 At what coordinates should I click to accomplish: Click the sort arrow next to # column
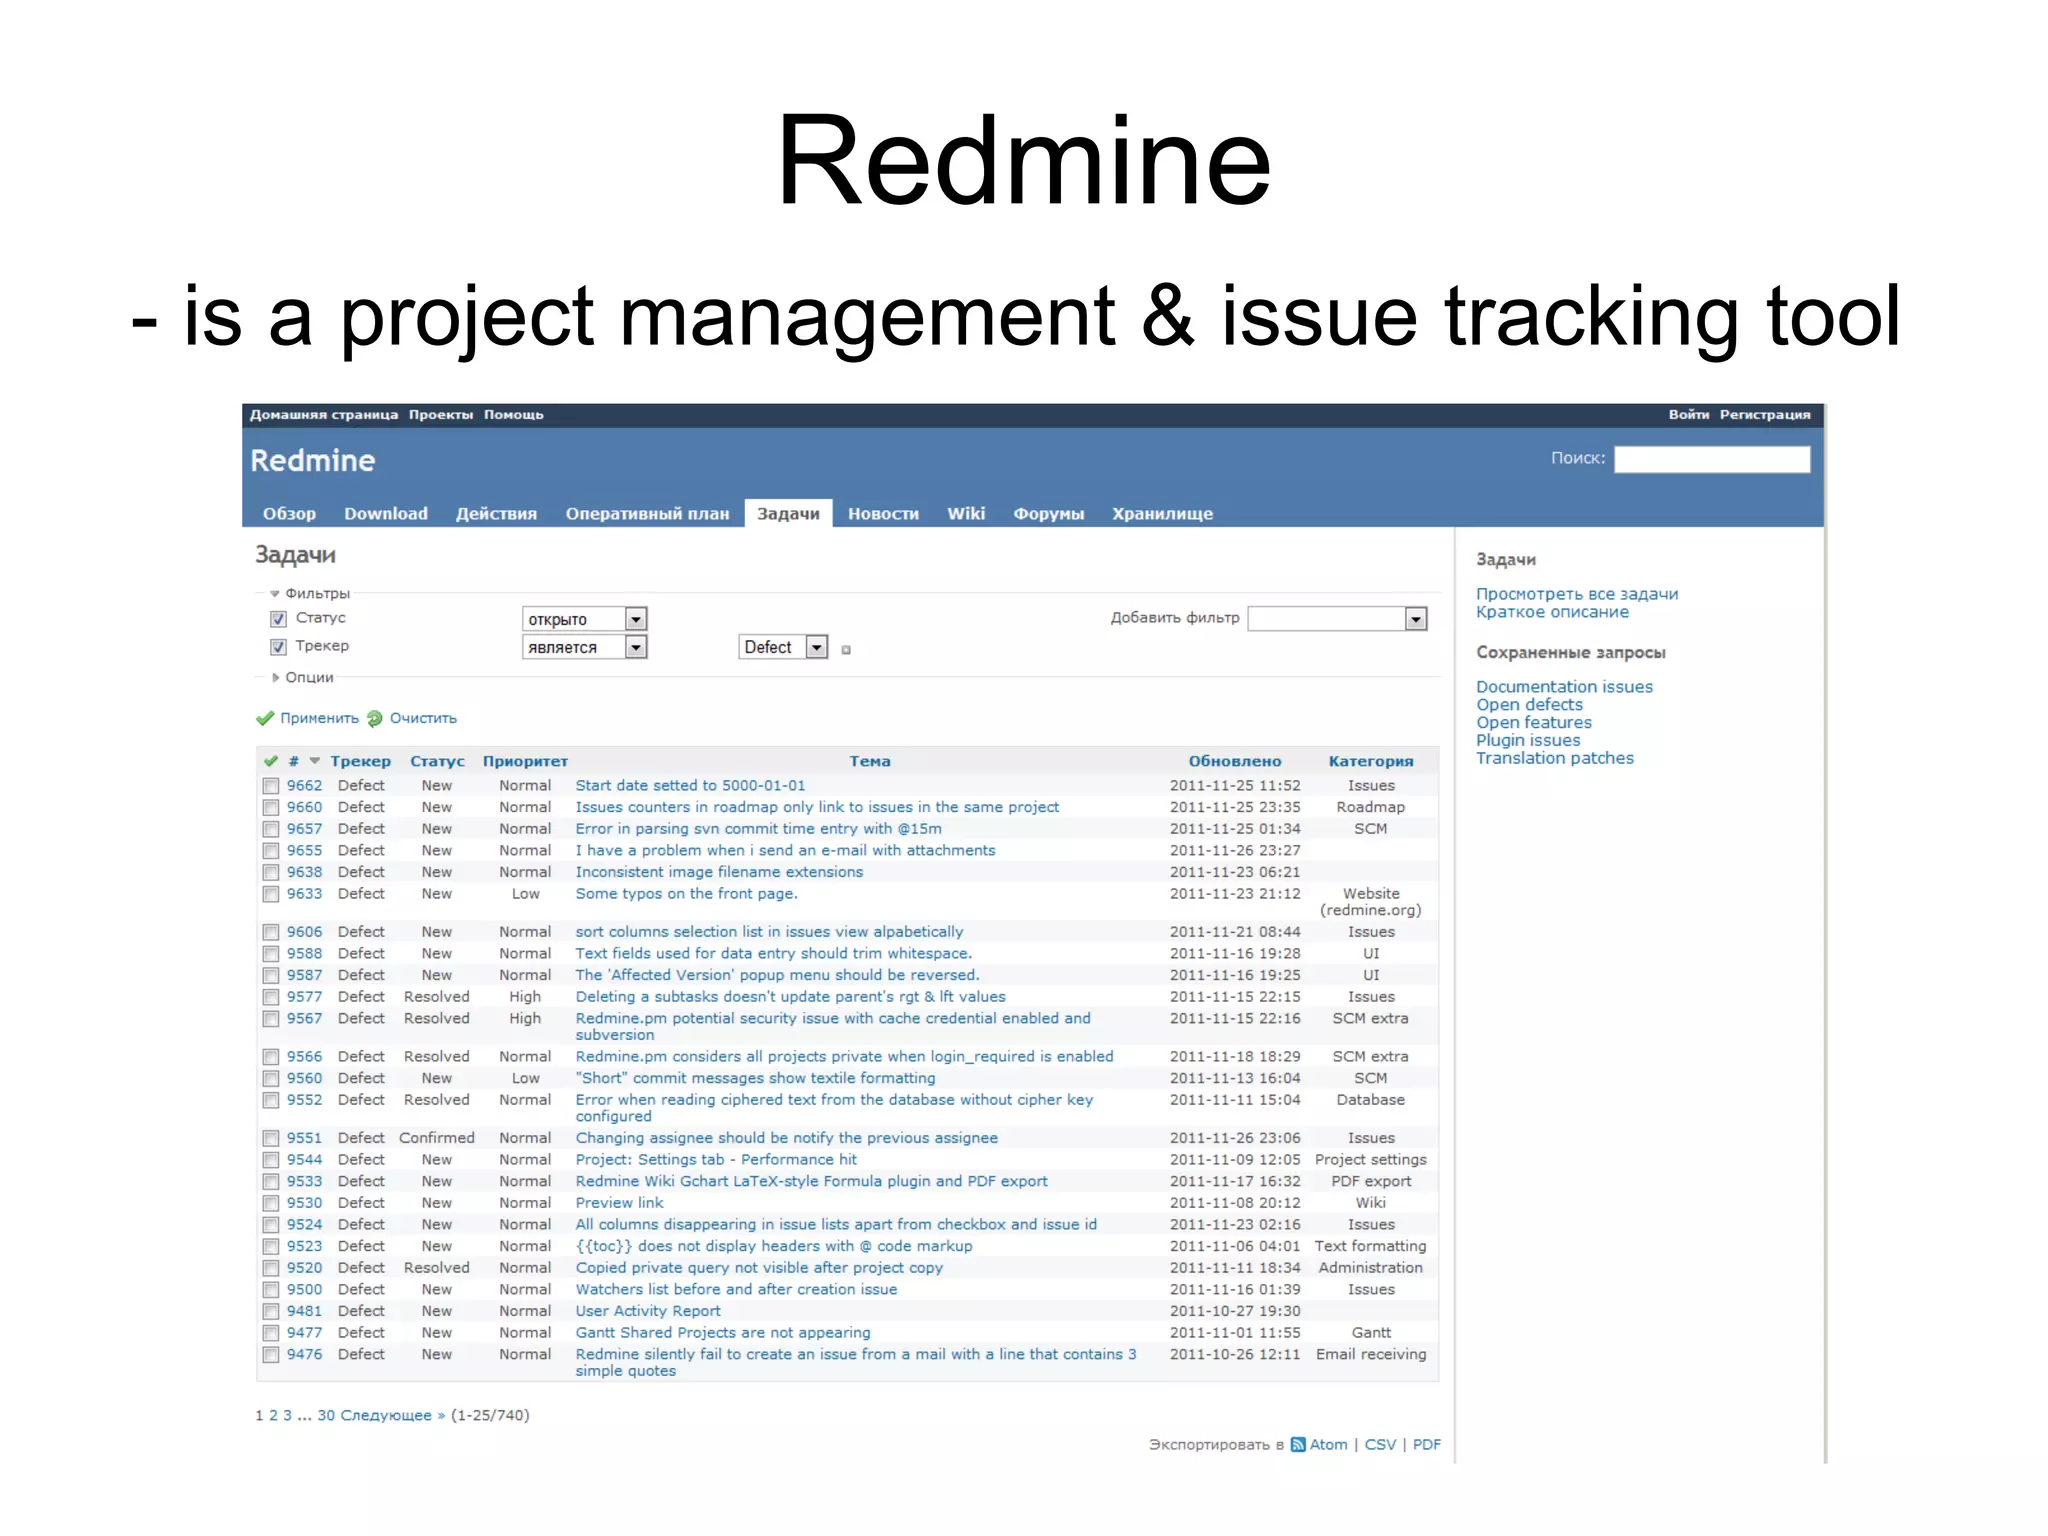point(315,761)
